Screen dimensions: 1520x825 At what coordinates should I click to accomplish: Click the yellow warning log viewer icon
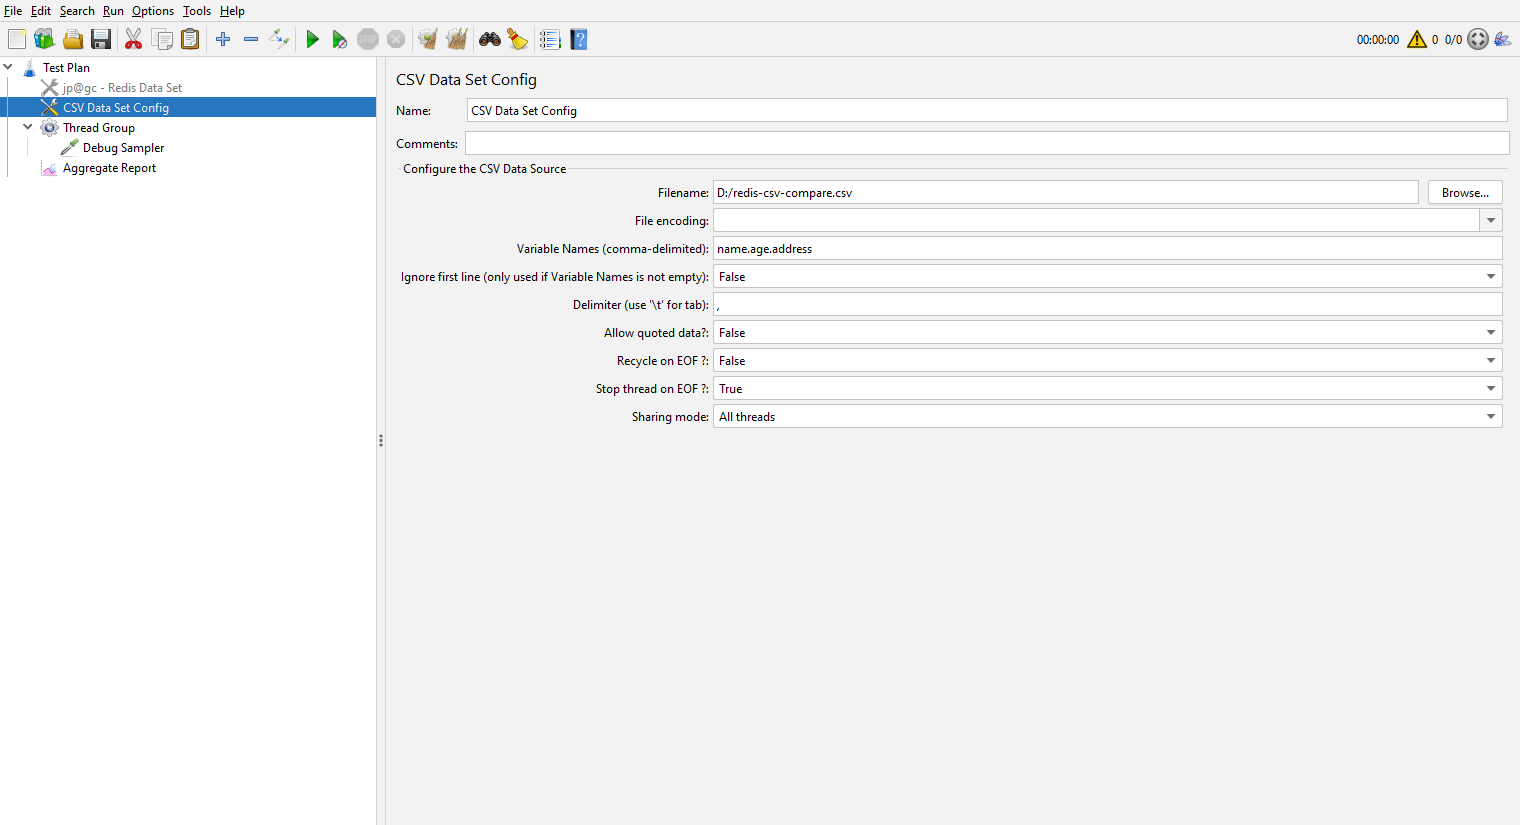(x=1417, y=39)
